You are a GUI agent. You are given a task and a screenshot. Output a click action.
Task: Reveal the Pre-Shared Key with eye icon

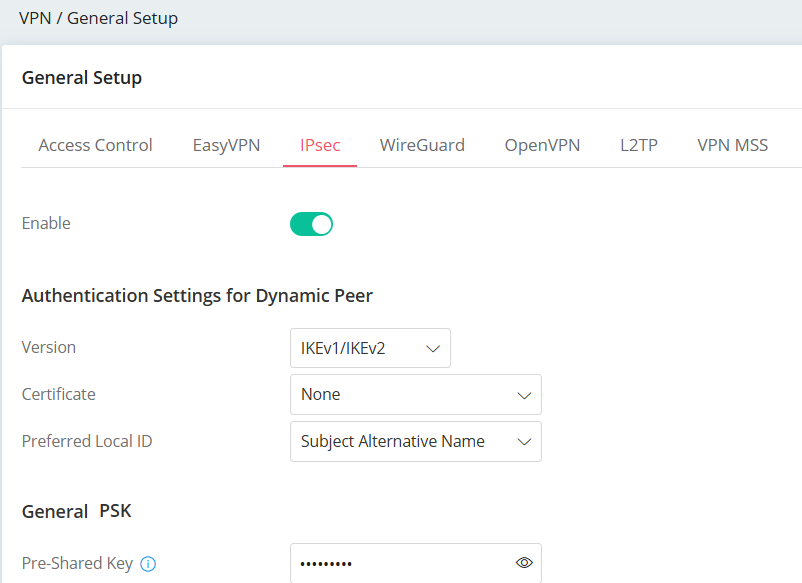point(524,563)
